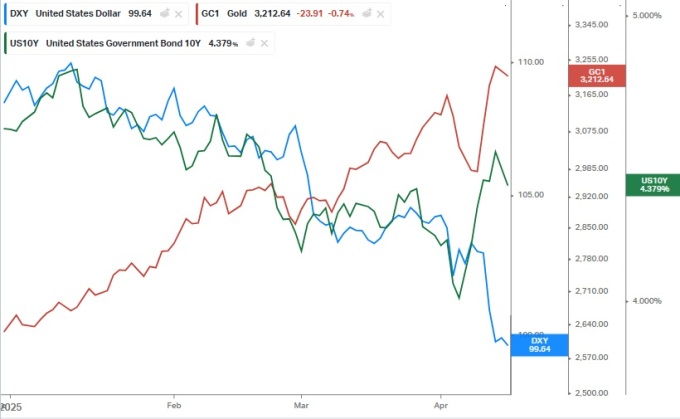The image size is (680, 419).
Task: Click the red GC1 color bar in legend
Action: pos(199,14)
